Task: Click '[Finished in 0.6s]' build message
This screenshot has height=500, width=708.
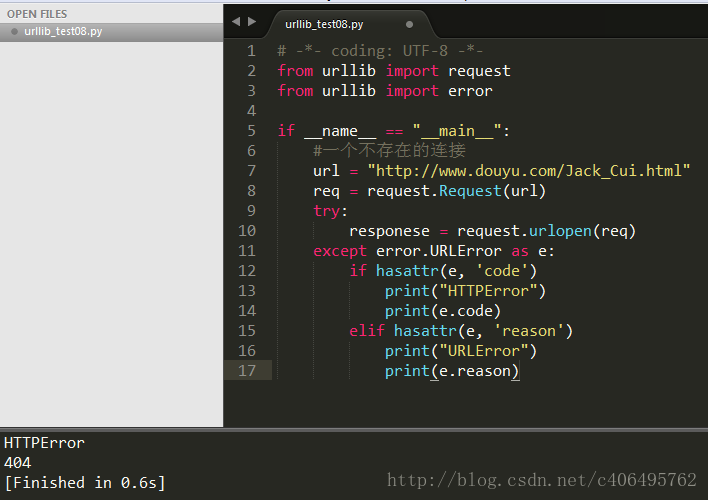Action: coord(85,483)
